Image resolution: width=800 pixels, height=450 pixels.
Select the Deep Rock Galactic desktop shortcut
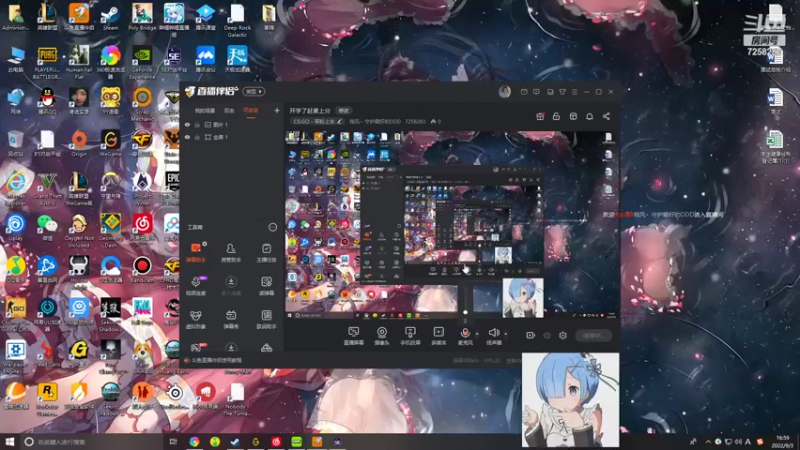point(237,20)
